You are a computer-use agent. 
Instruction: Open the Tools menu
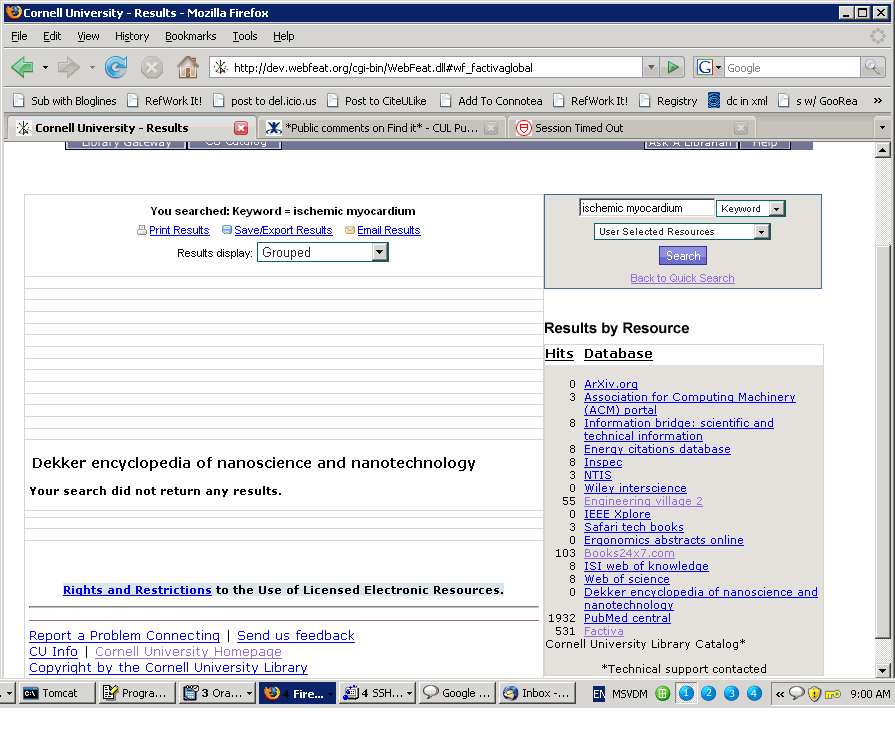point(245,36)
